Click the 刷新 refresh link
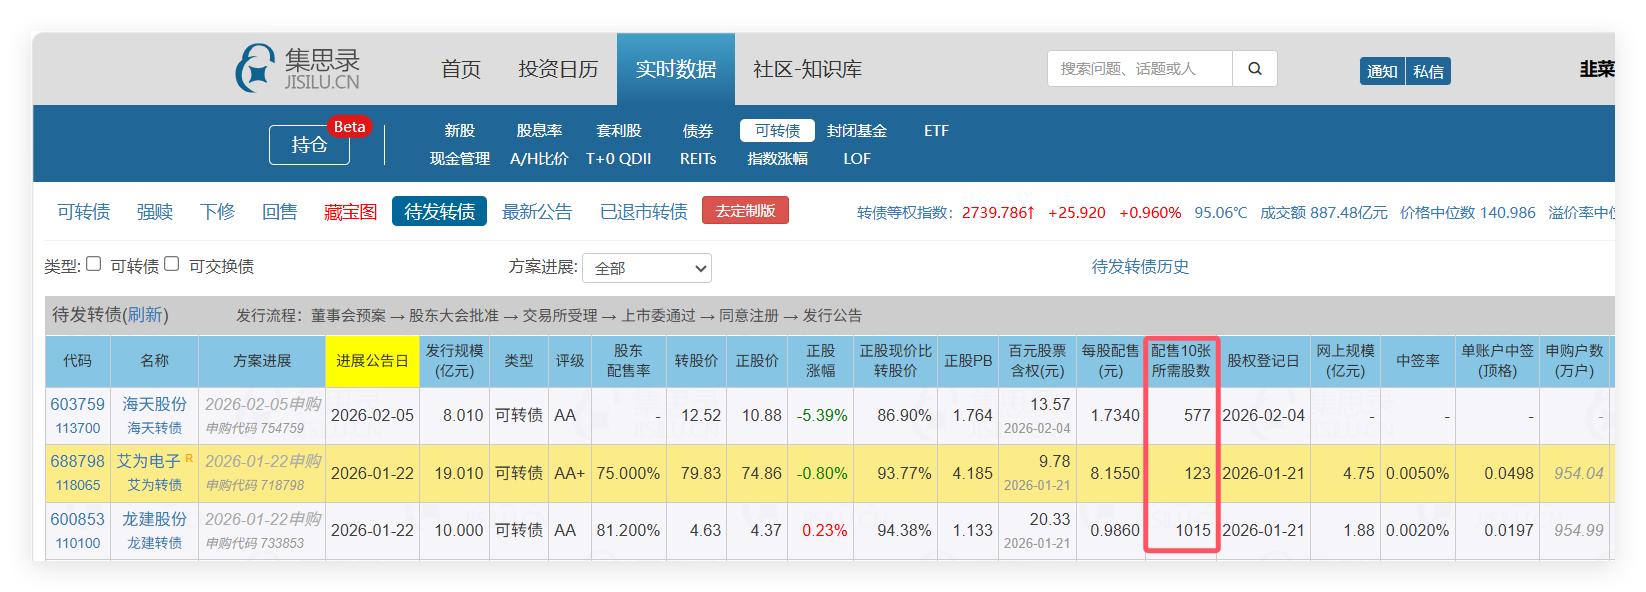Viewport: 1646px width, 592px height. (144, 315)
